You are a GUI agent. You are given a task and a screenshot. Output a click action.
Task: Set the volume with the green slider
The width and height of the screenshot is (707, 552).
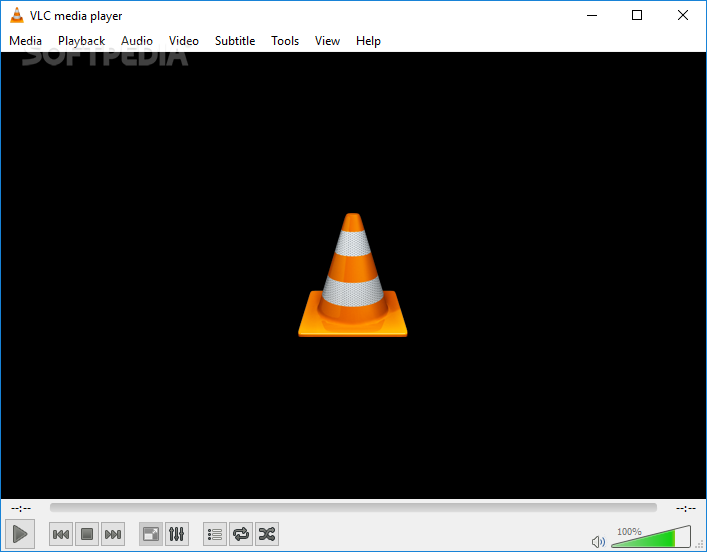click(651, 537)
